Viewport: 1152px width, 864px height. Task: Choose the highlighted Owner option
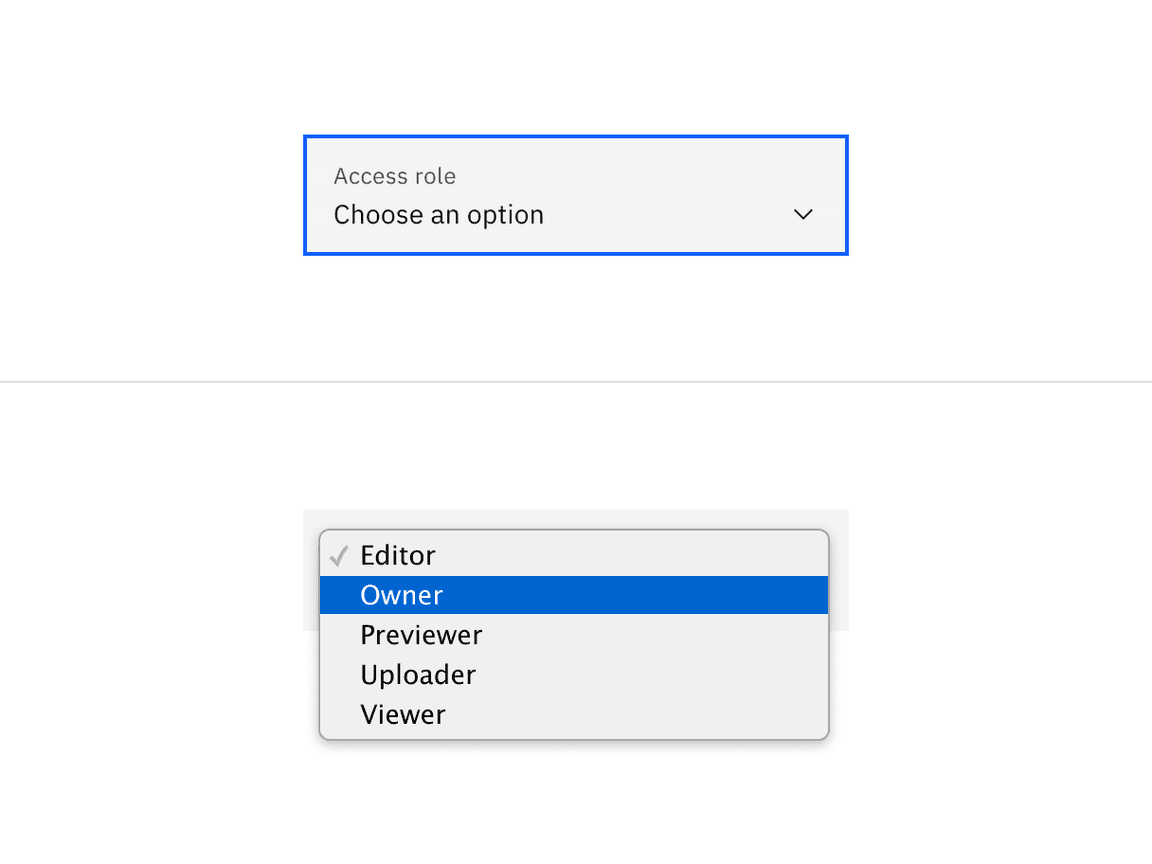(x=402, y=595)
